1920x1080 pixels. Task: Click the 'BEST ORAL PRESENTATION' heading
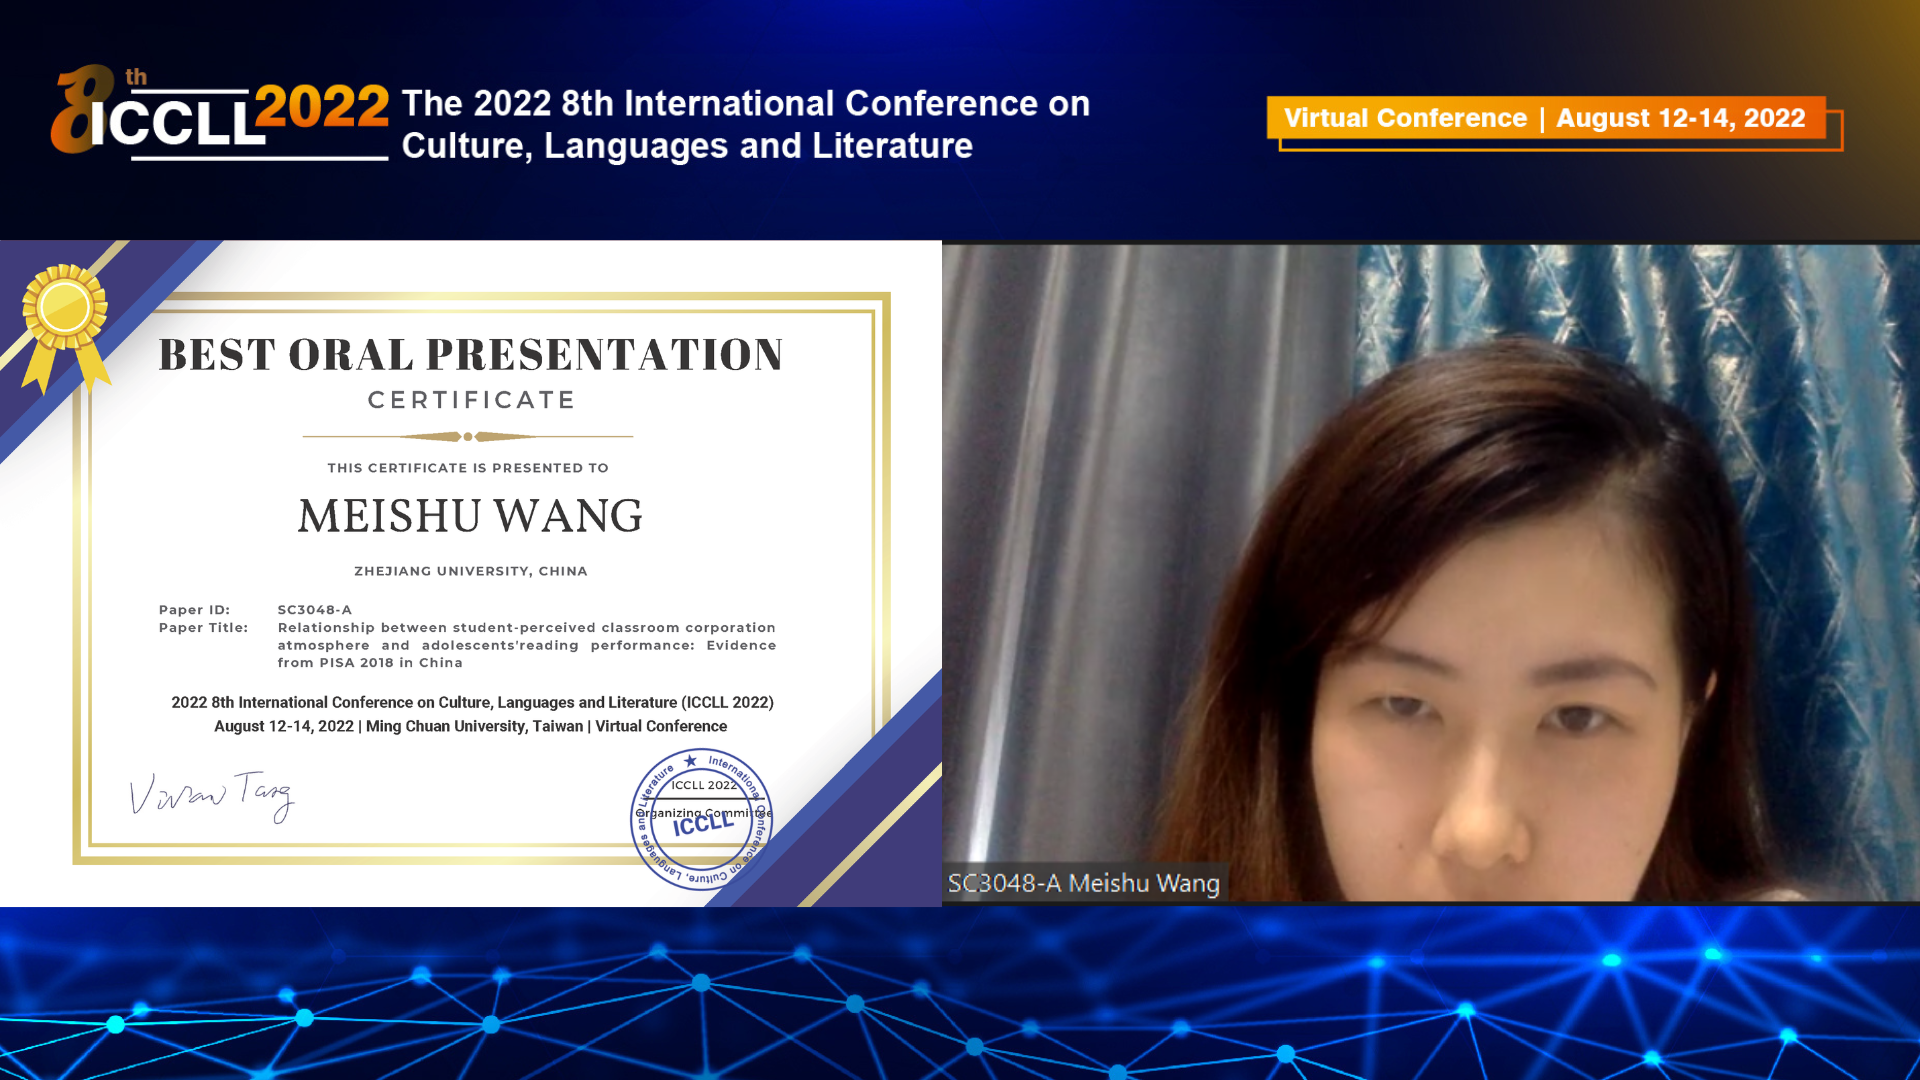coord(471,355)
